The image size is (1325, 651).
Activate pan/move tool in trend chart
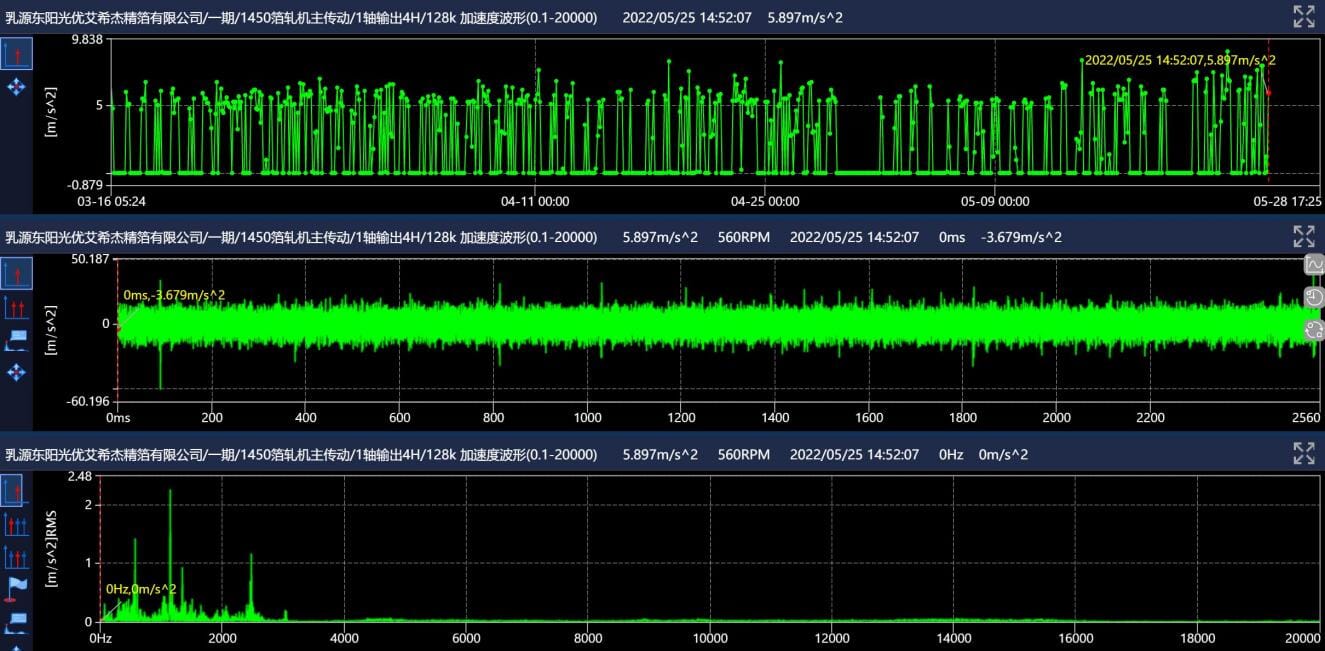(16, 87)
